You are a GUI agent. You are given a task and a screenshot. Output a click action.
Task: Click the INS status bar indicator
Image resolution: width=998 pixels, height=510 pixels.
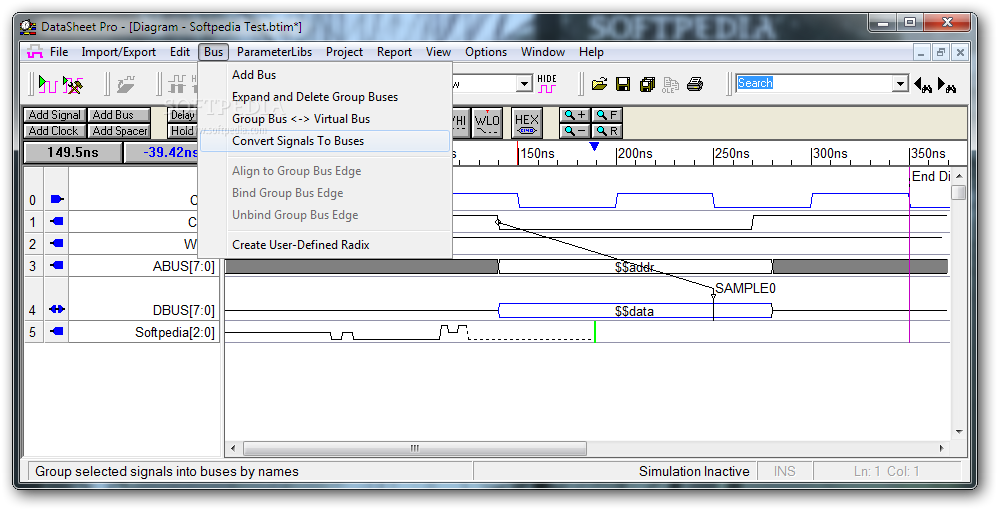tap(784, 471)
